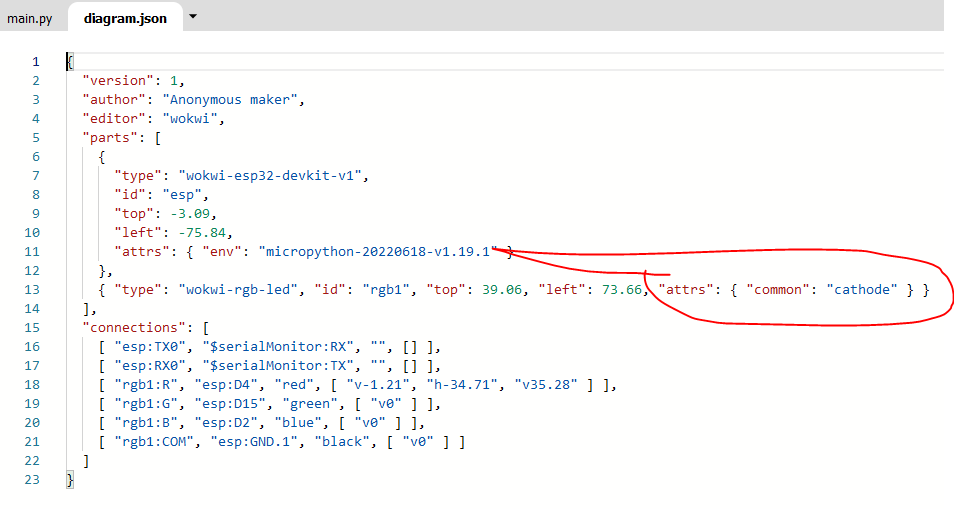Click the "micropython-20220618-v1.19.1" env value
This screenshot has width=954, height=509.
(x=378, y=251)
